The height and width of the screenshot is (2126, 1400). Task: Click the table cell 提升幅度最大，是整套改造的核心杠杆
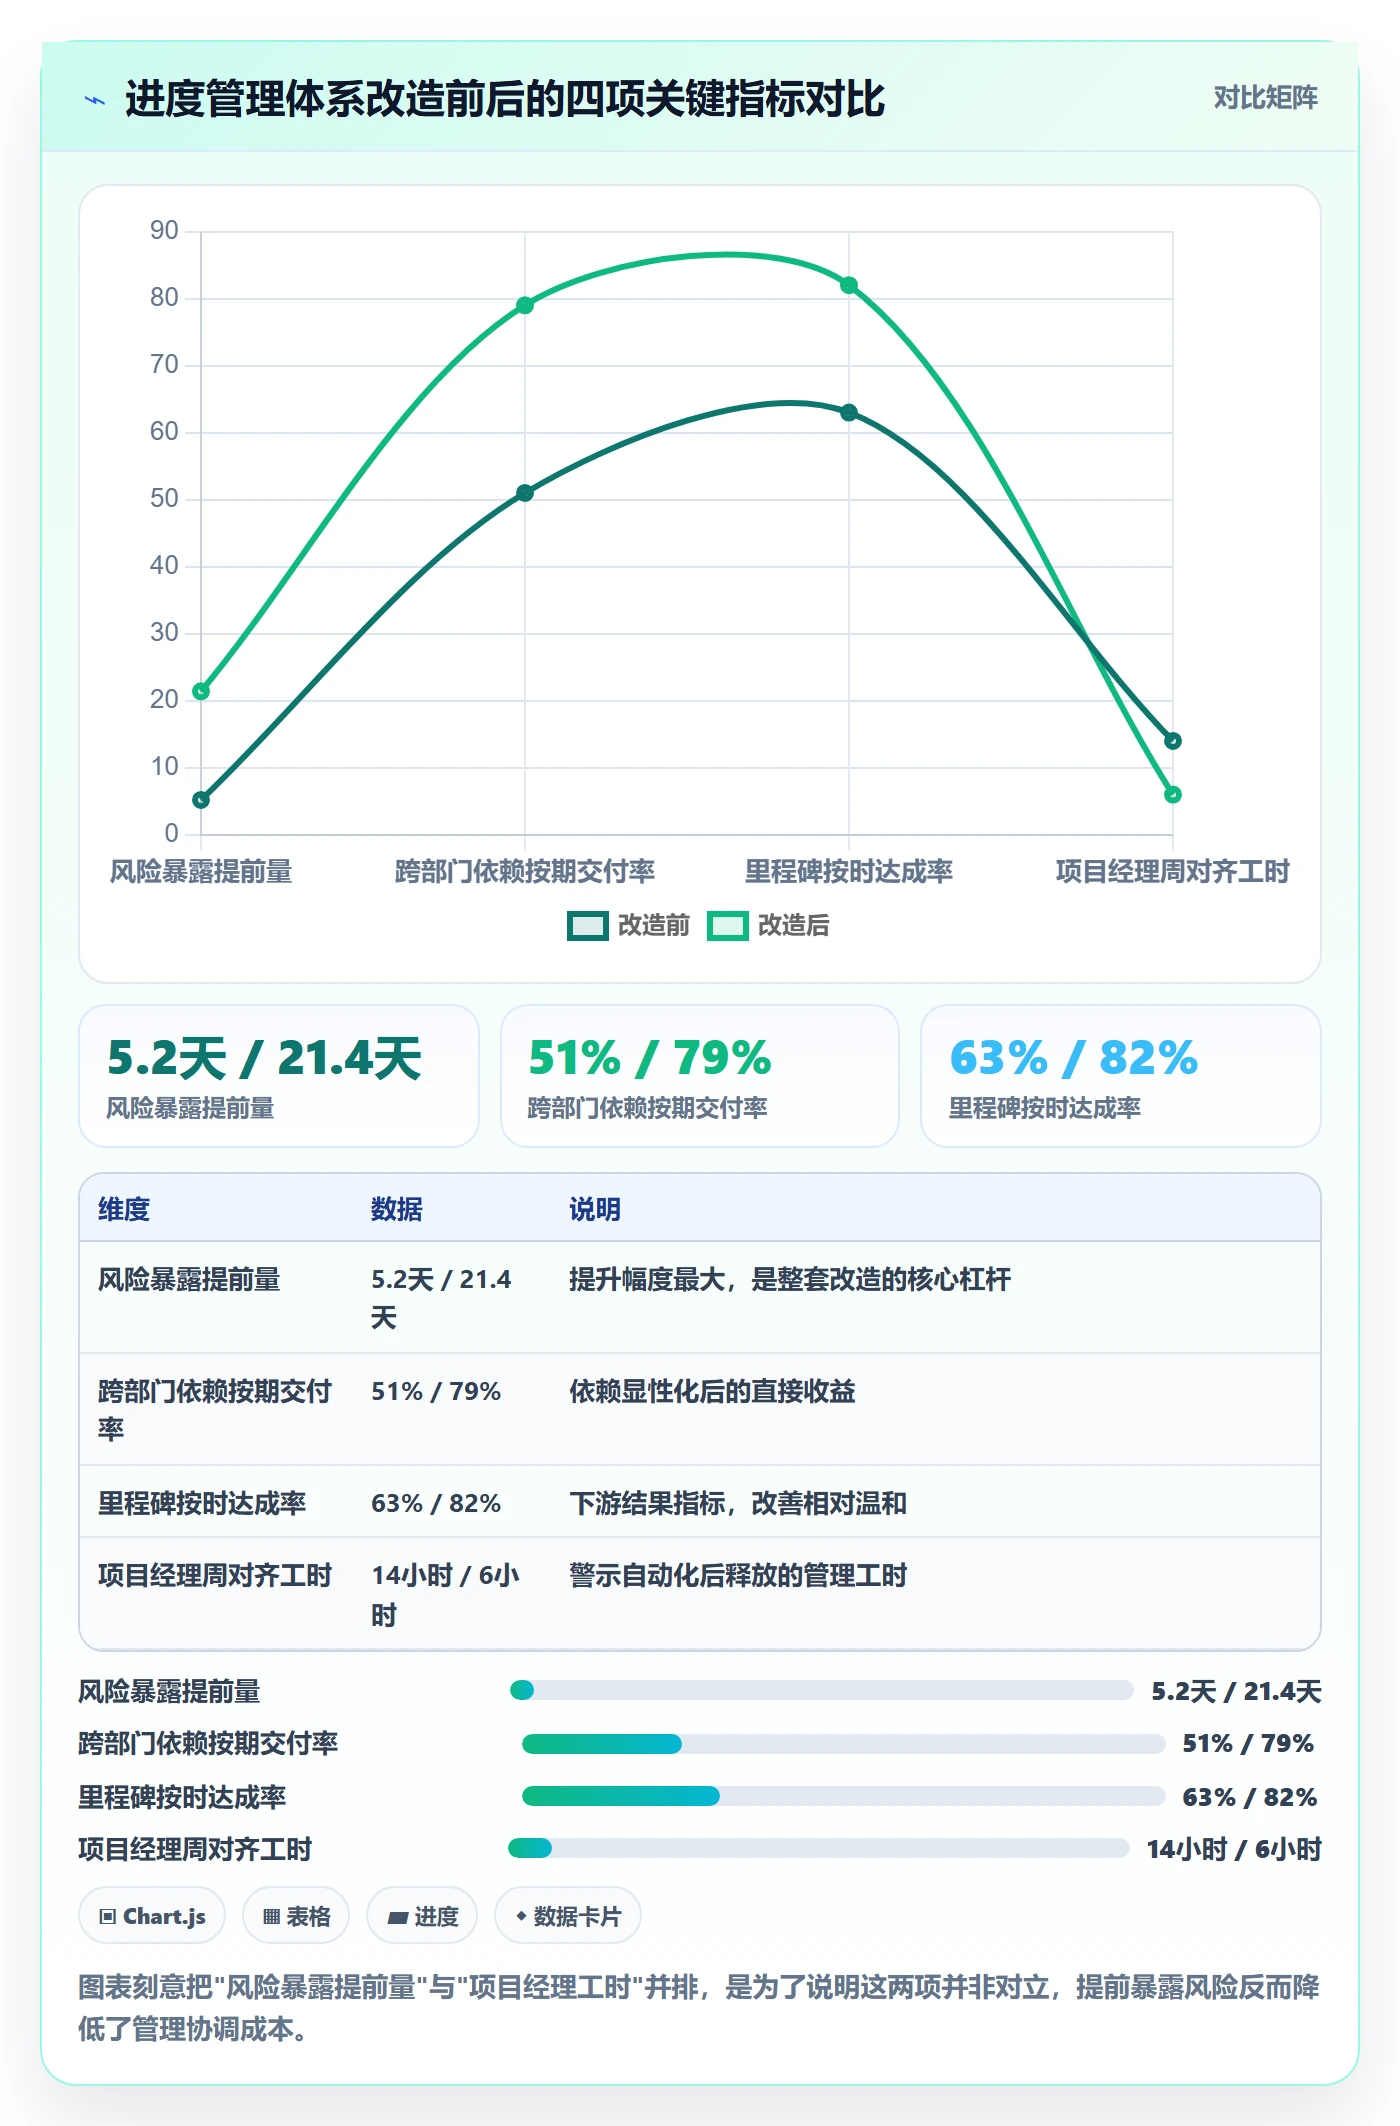click(x=790, y=1279)
